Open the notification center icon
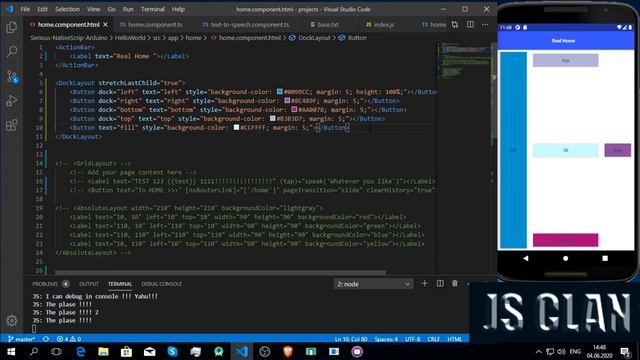 tap(625, 351)
